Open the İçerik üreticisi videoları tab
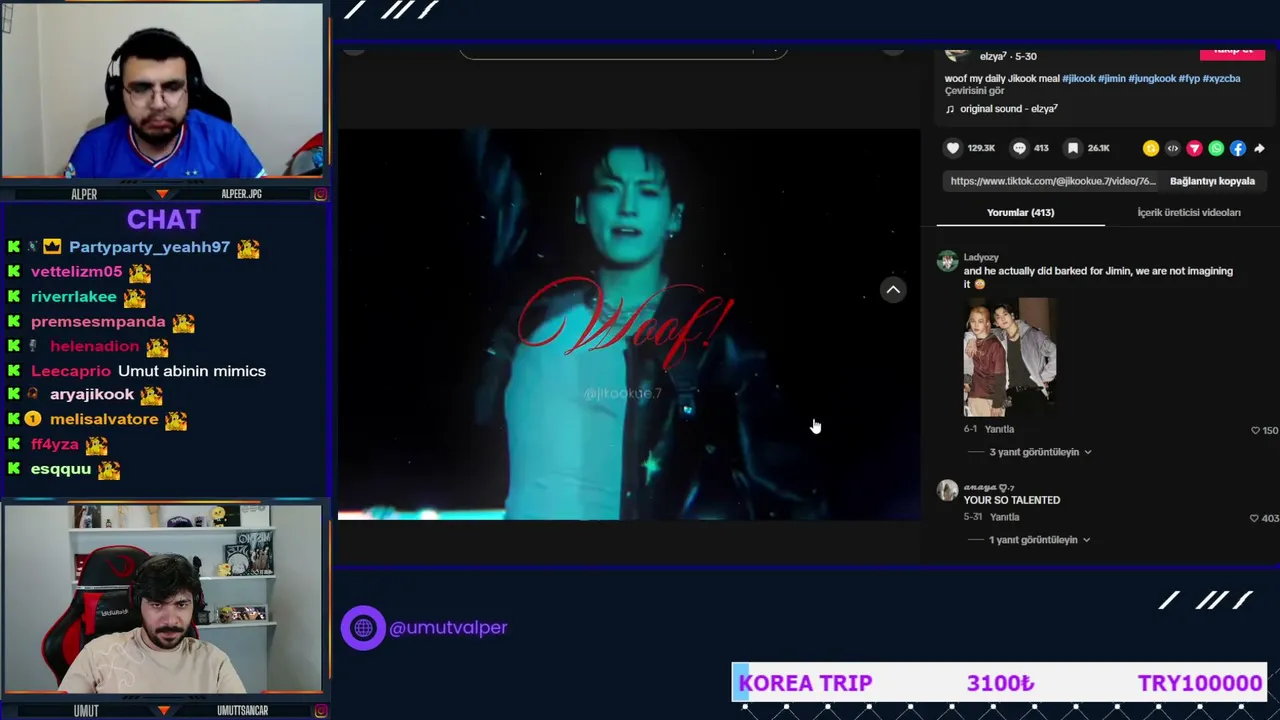The image size is (1280, 720). tap(1189, 212)
